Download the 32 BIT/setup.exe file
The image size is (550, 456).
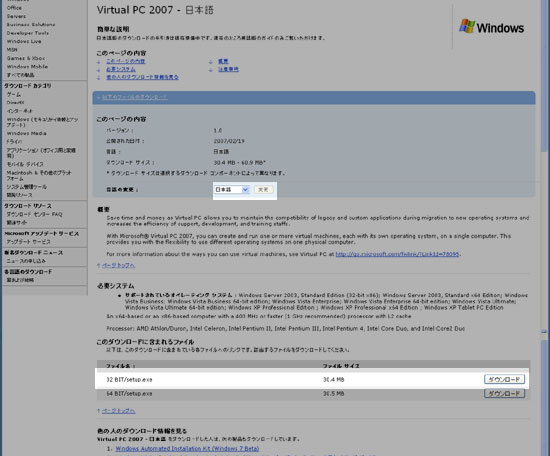[x=504, y=379]
